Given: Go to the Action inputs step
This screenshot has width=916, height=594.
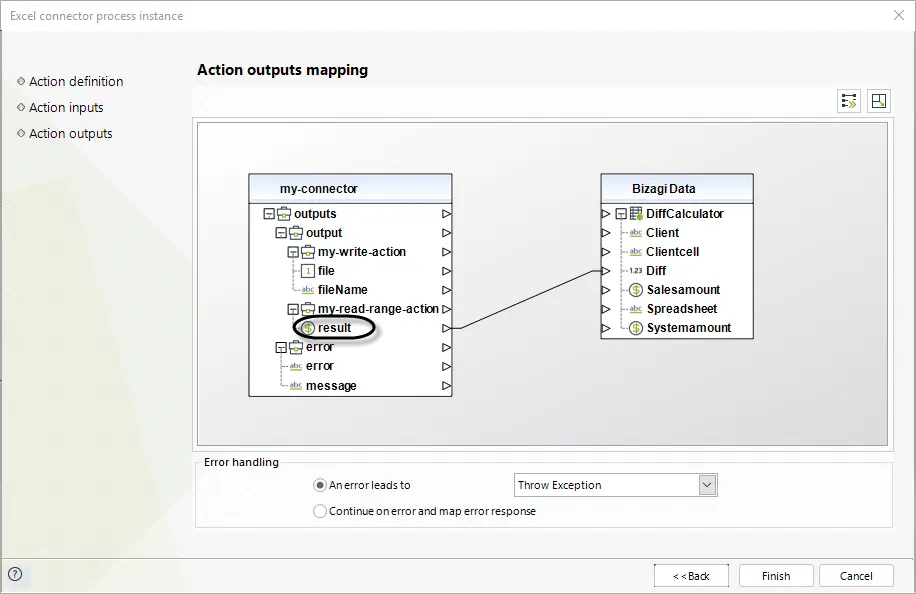Looking at the screenshot, I should coord(66,107).
